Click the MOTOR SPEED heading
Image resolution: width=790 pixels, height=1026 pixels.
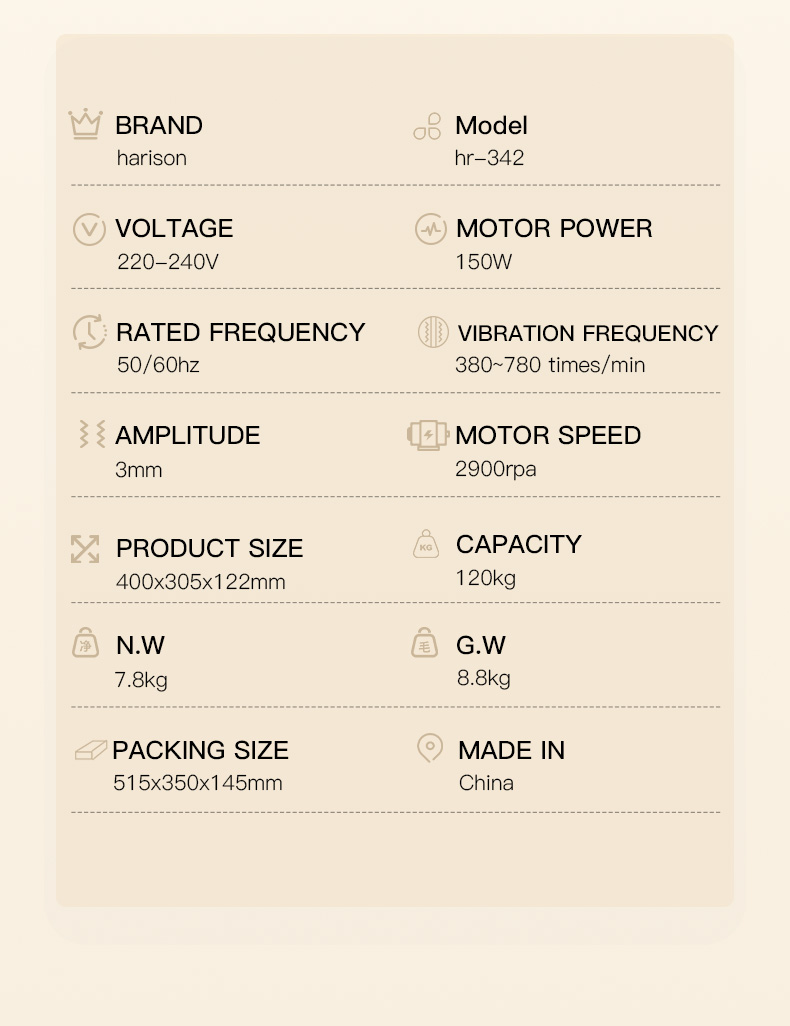pyautogui.click(x=548, y=435)
